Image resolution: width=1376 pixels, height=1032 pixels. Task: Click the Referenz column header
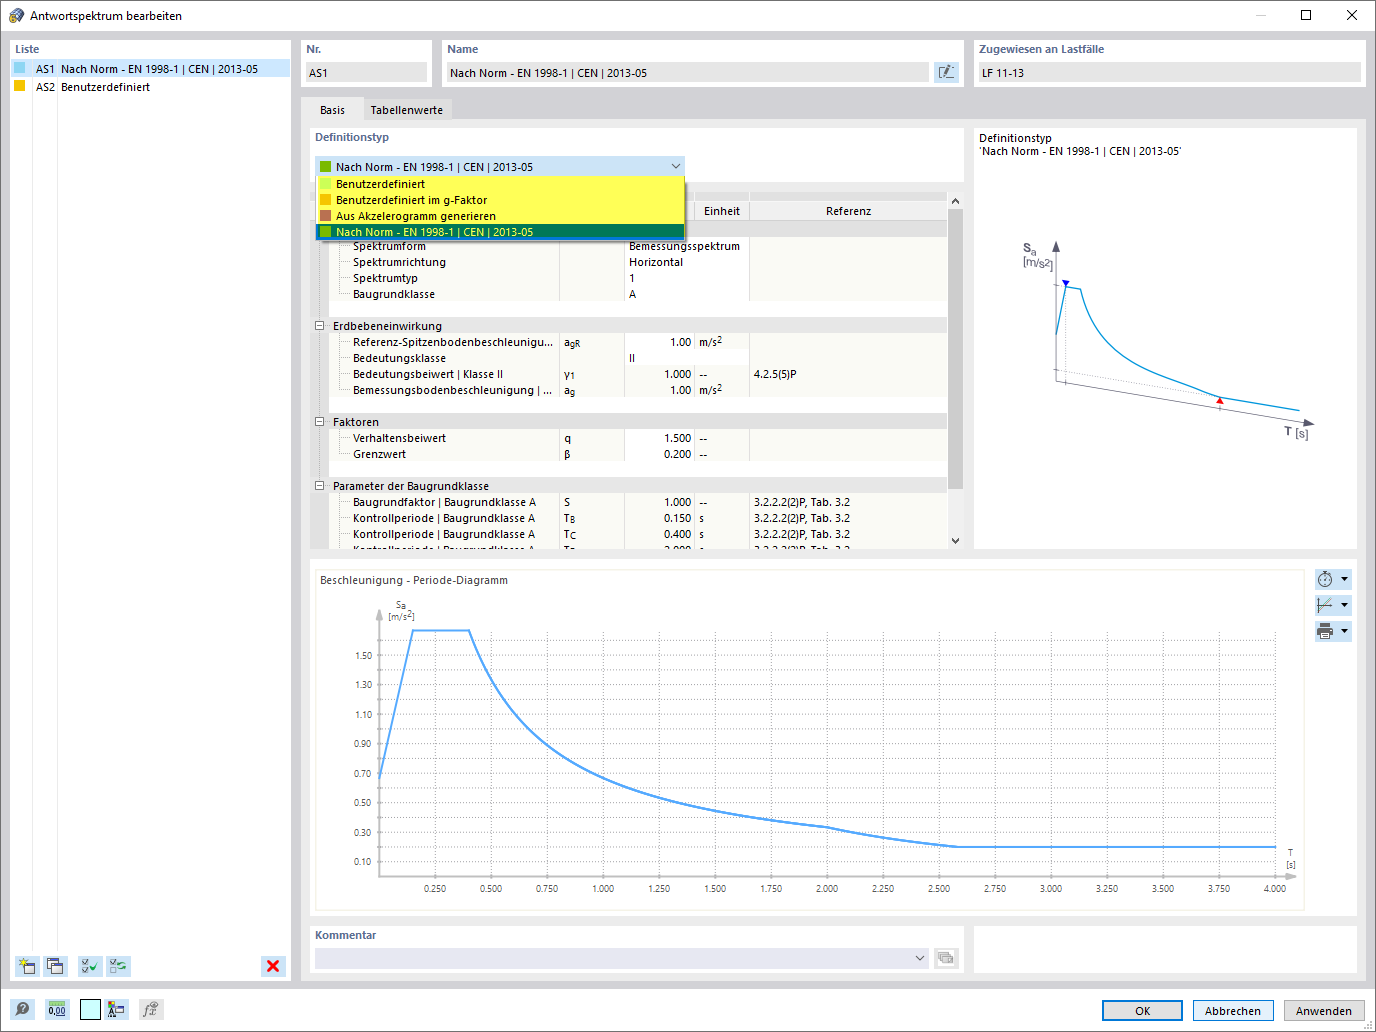(x=848, y=211)
